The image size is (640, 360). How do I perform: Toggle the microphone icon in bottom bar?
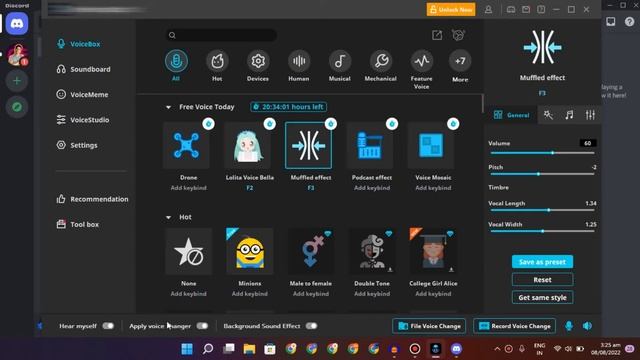[569, 326]
